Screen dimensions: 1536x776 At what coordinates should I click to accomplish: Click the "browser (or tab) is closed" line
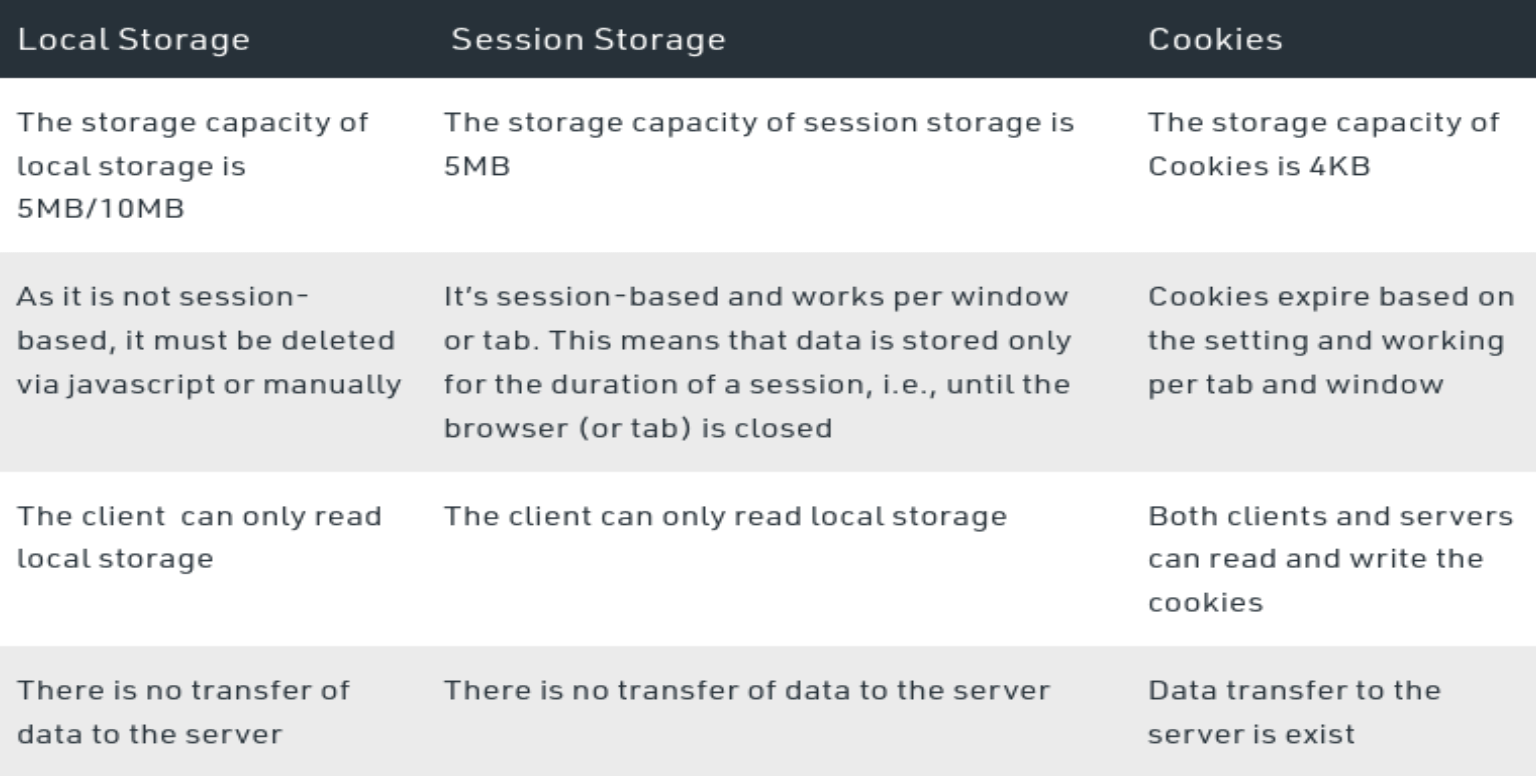(x=637, y=428)
